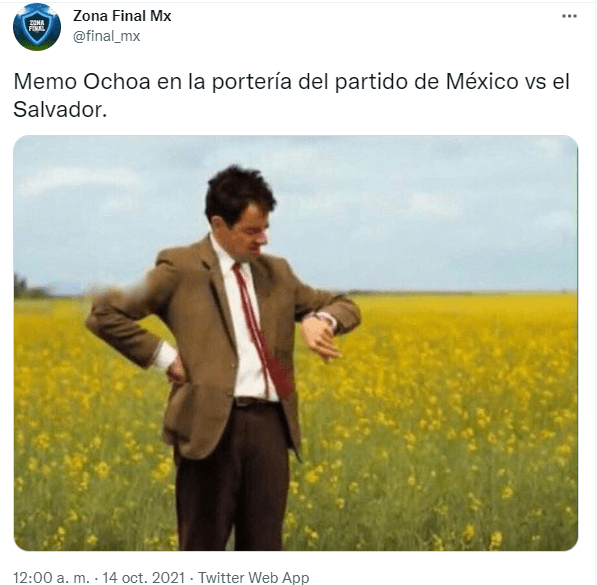
Task: Click the word Salvador in the tweet
Action: [x=58, y=110]
